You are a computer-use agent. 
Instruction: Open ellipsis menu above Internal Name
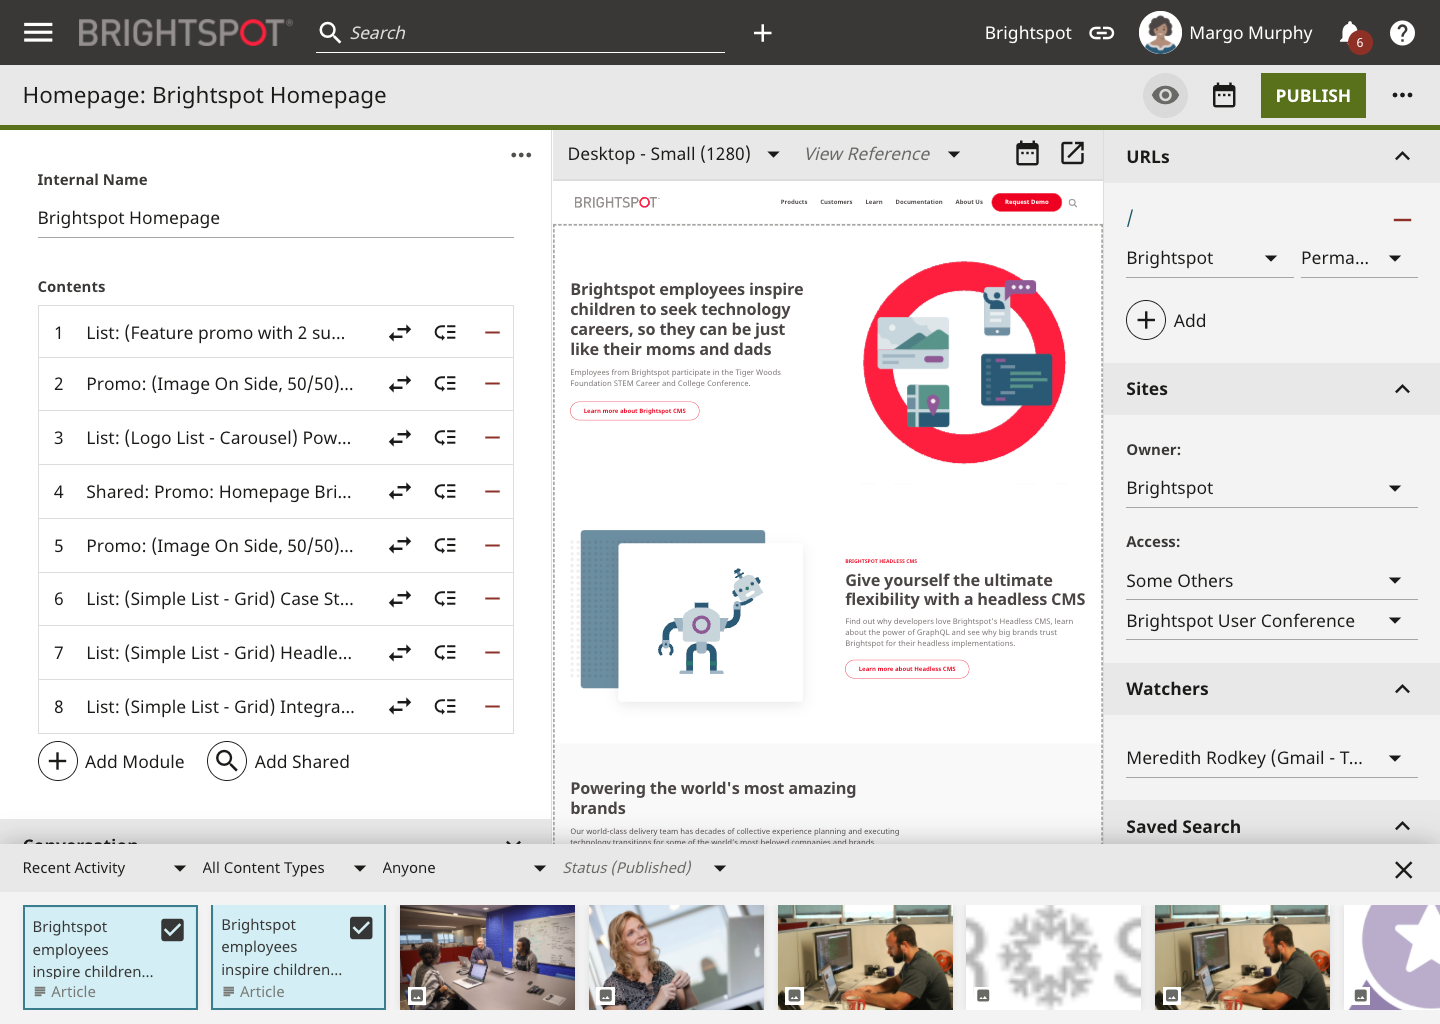point(521,155)
